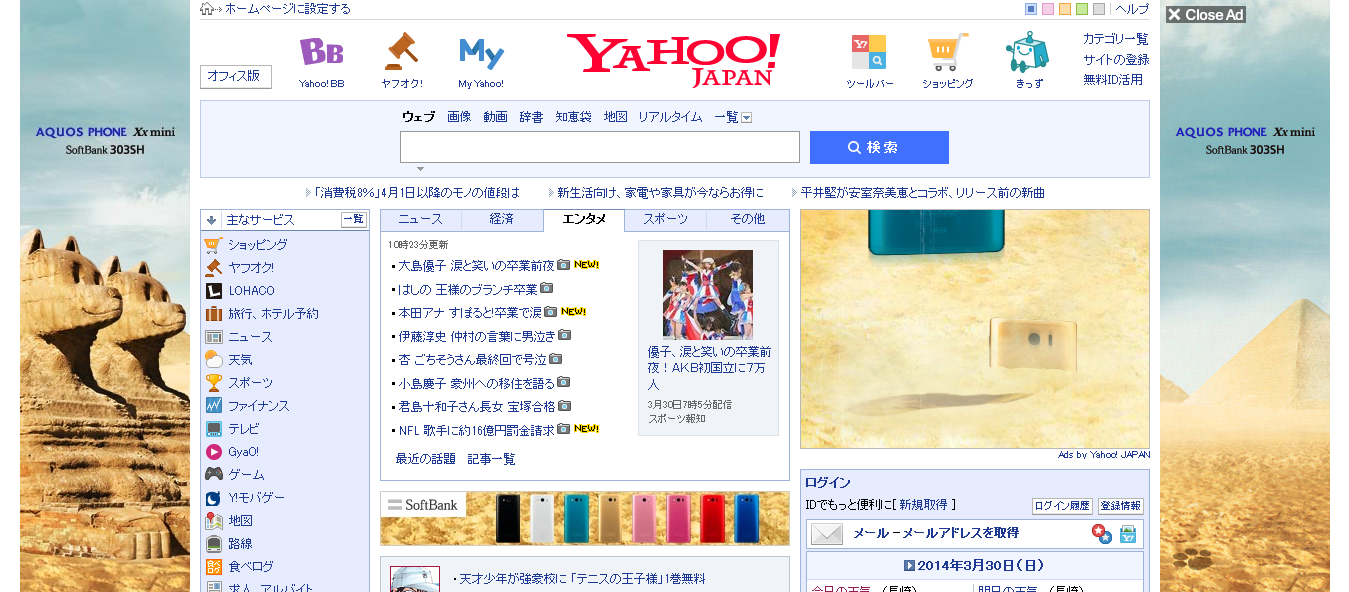Select the 知恵袋 search category
1349x592 pixels.
573,117
